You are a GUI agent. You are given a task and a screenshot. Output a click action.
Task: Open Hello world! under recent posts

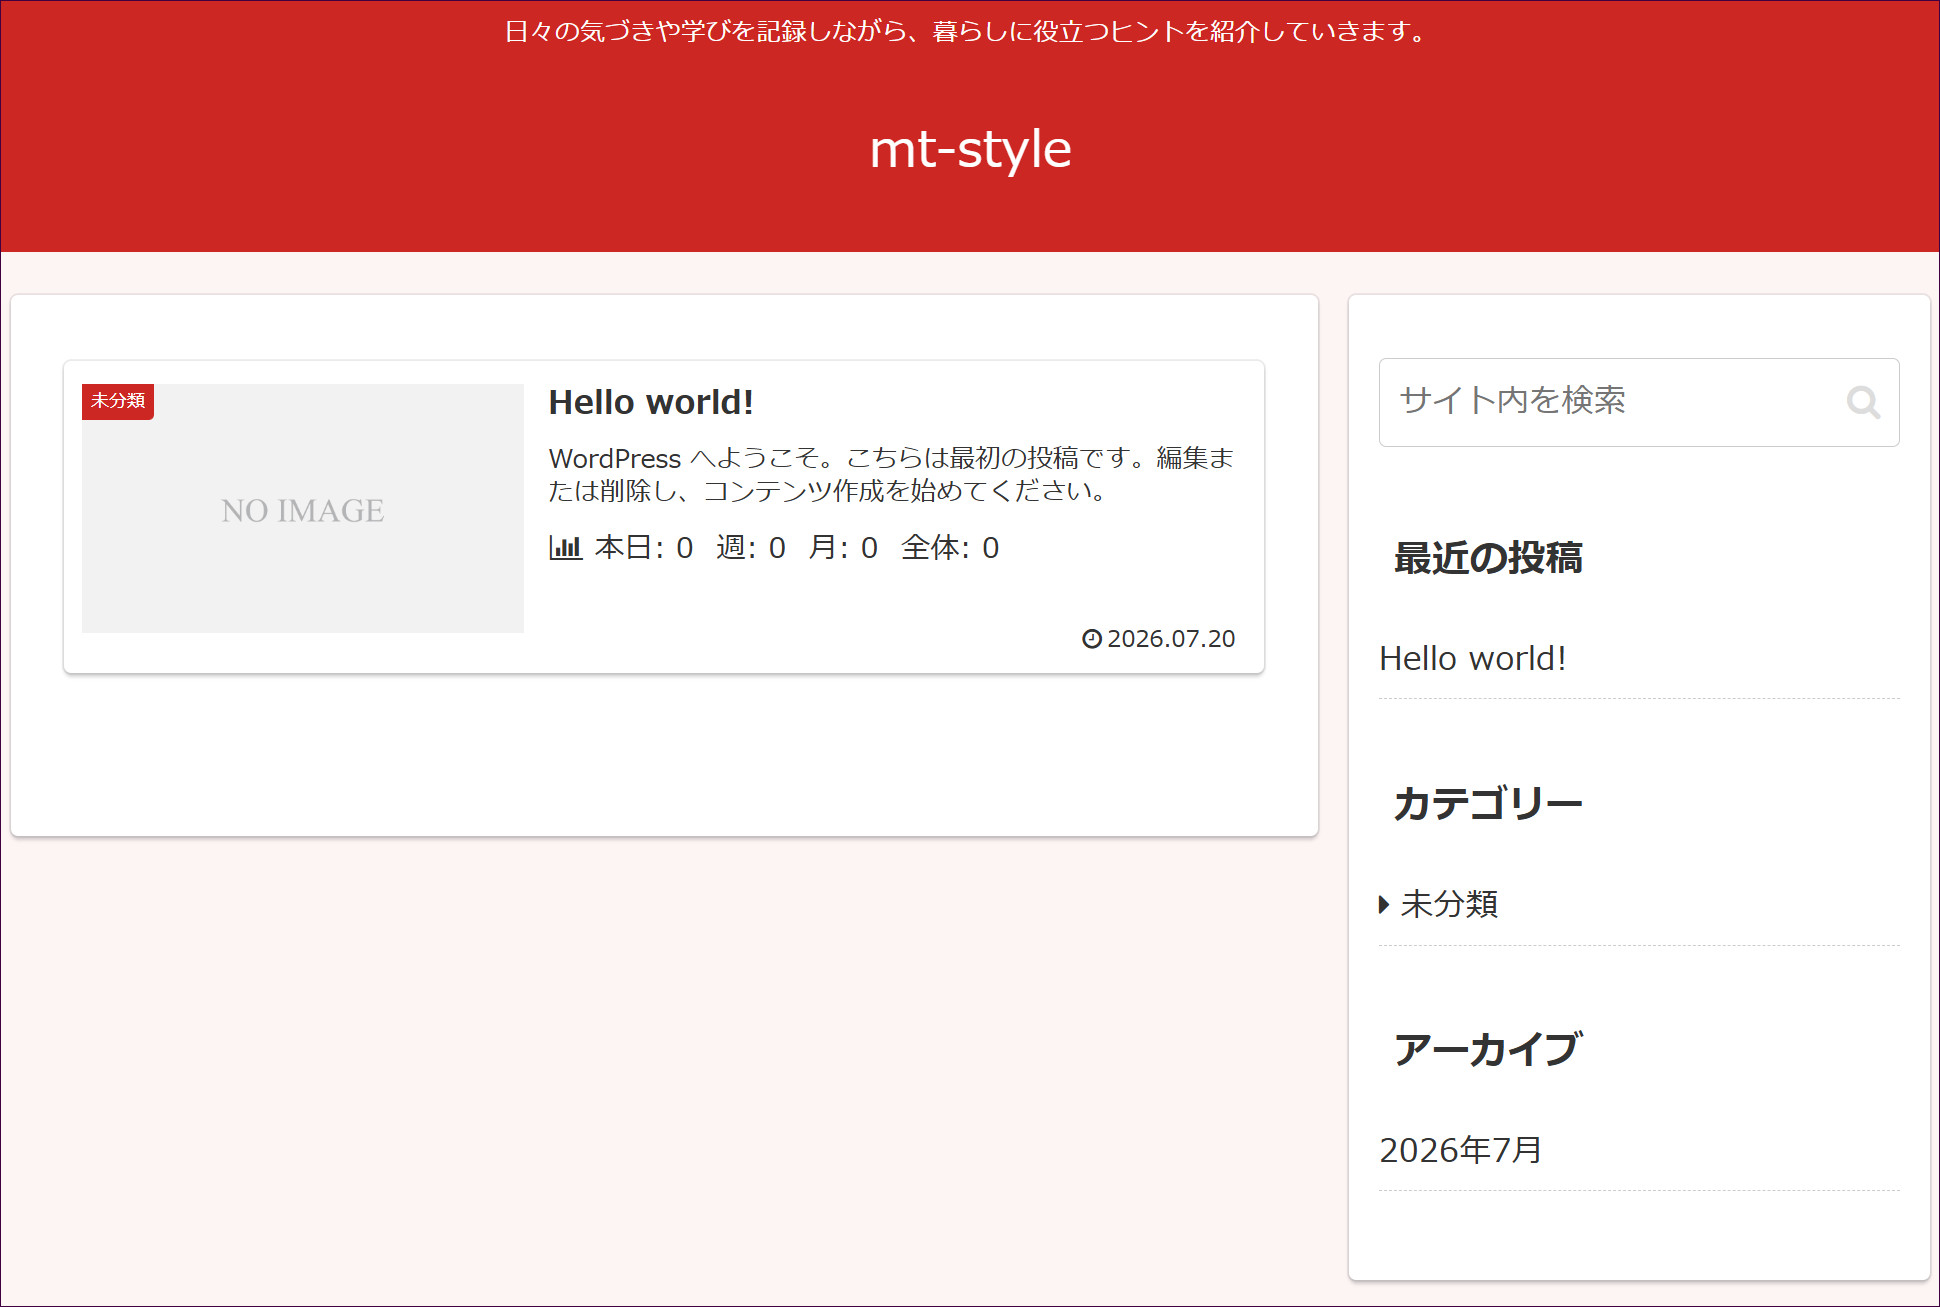(x=1472, y=658)
